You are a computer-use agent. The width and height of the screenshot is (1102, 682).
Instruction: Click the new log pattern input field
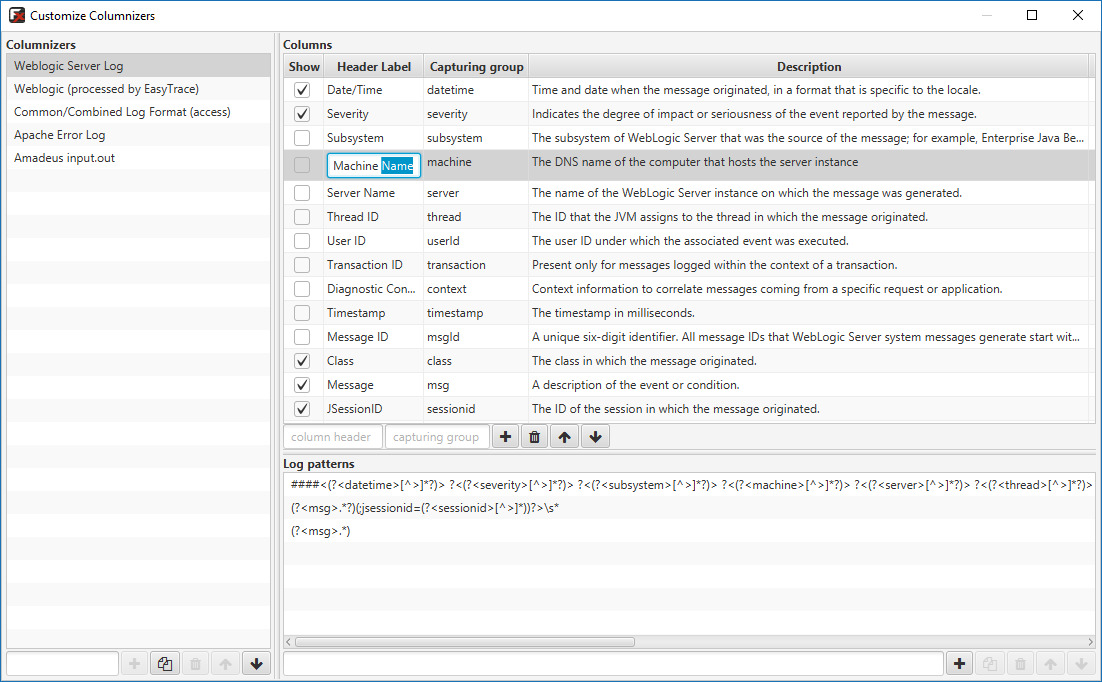coord(614,663)
